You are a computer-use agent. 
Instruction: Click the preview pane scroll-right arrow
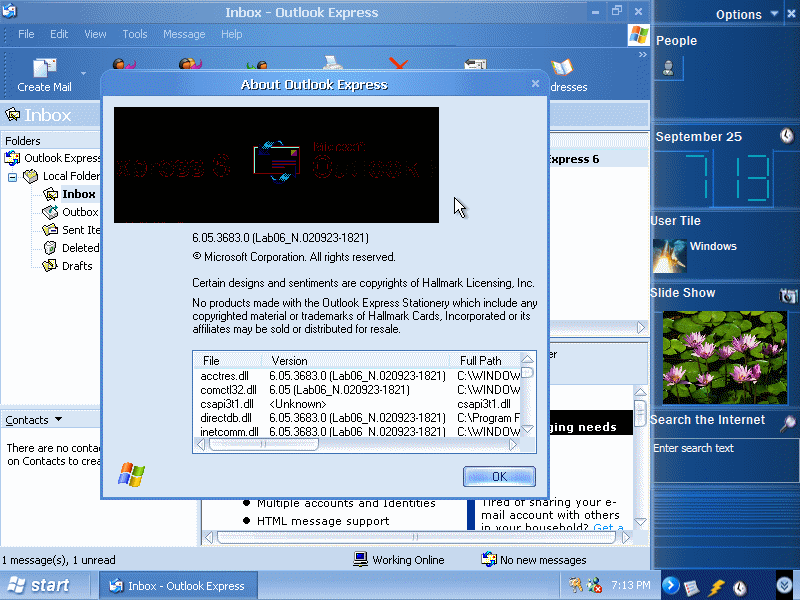626,537
